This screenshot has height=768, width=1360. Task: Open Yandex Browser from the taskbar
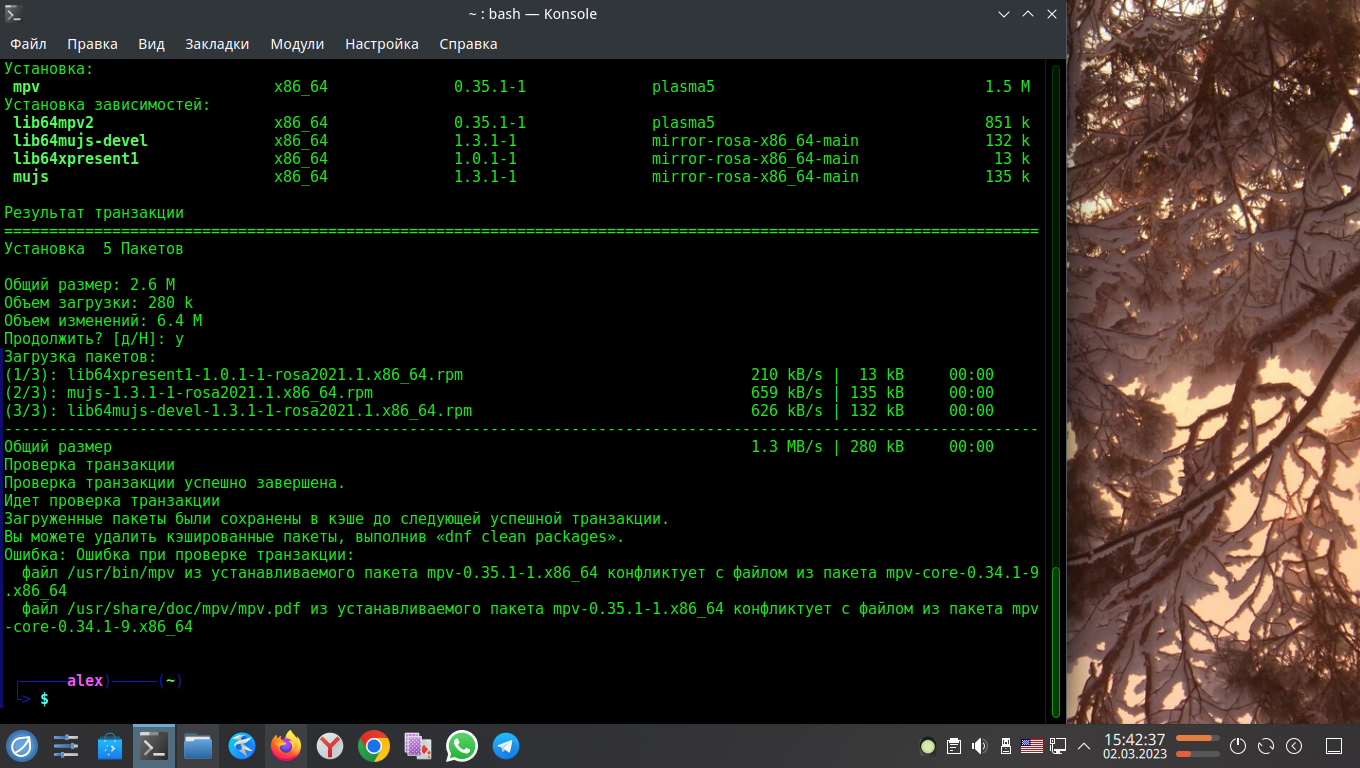330,746
